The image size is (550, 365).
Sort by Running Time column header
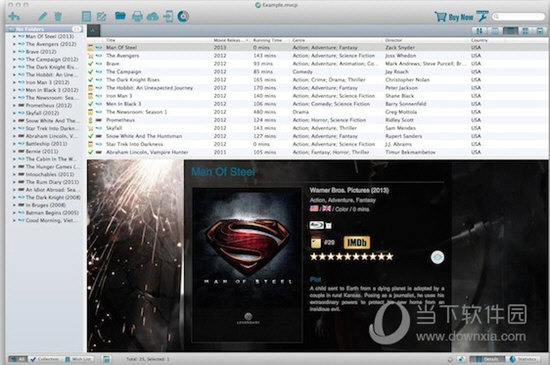(x=269, y=40)
